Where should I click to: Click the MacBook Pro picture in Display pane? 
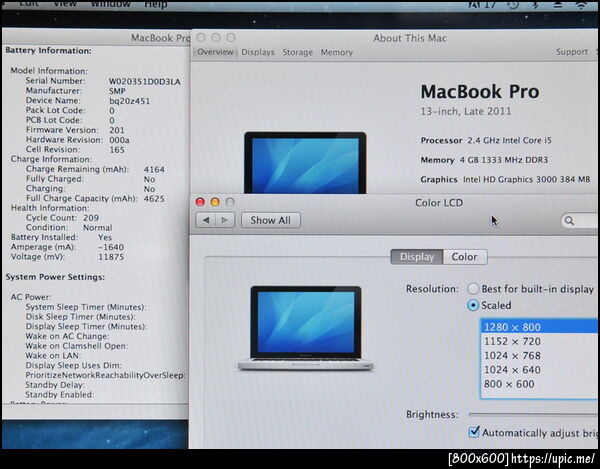point(305,328)
